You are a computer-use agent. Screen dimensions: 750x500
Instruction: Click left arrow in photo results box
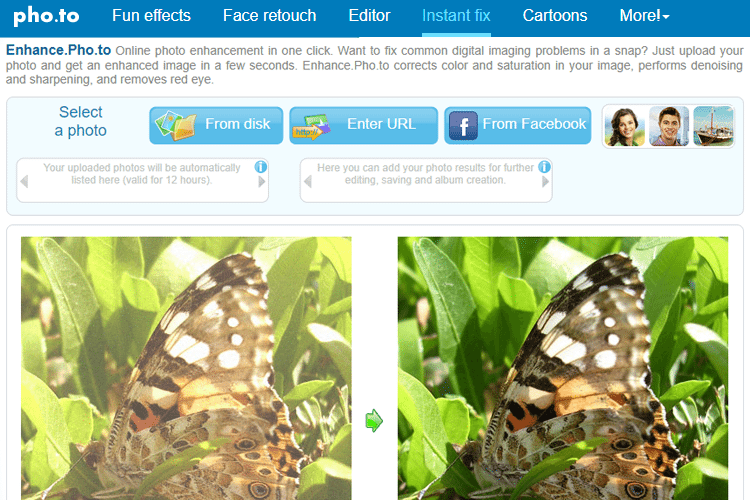point(308,182)
